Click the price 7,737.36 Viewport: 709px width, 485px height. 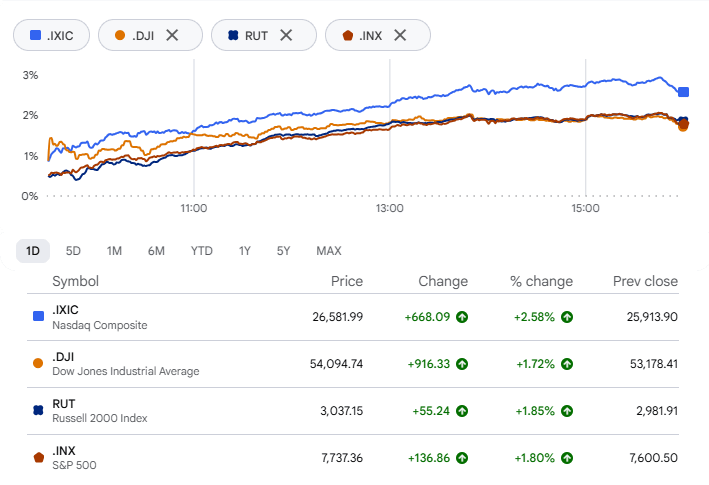click(342, 458)
